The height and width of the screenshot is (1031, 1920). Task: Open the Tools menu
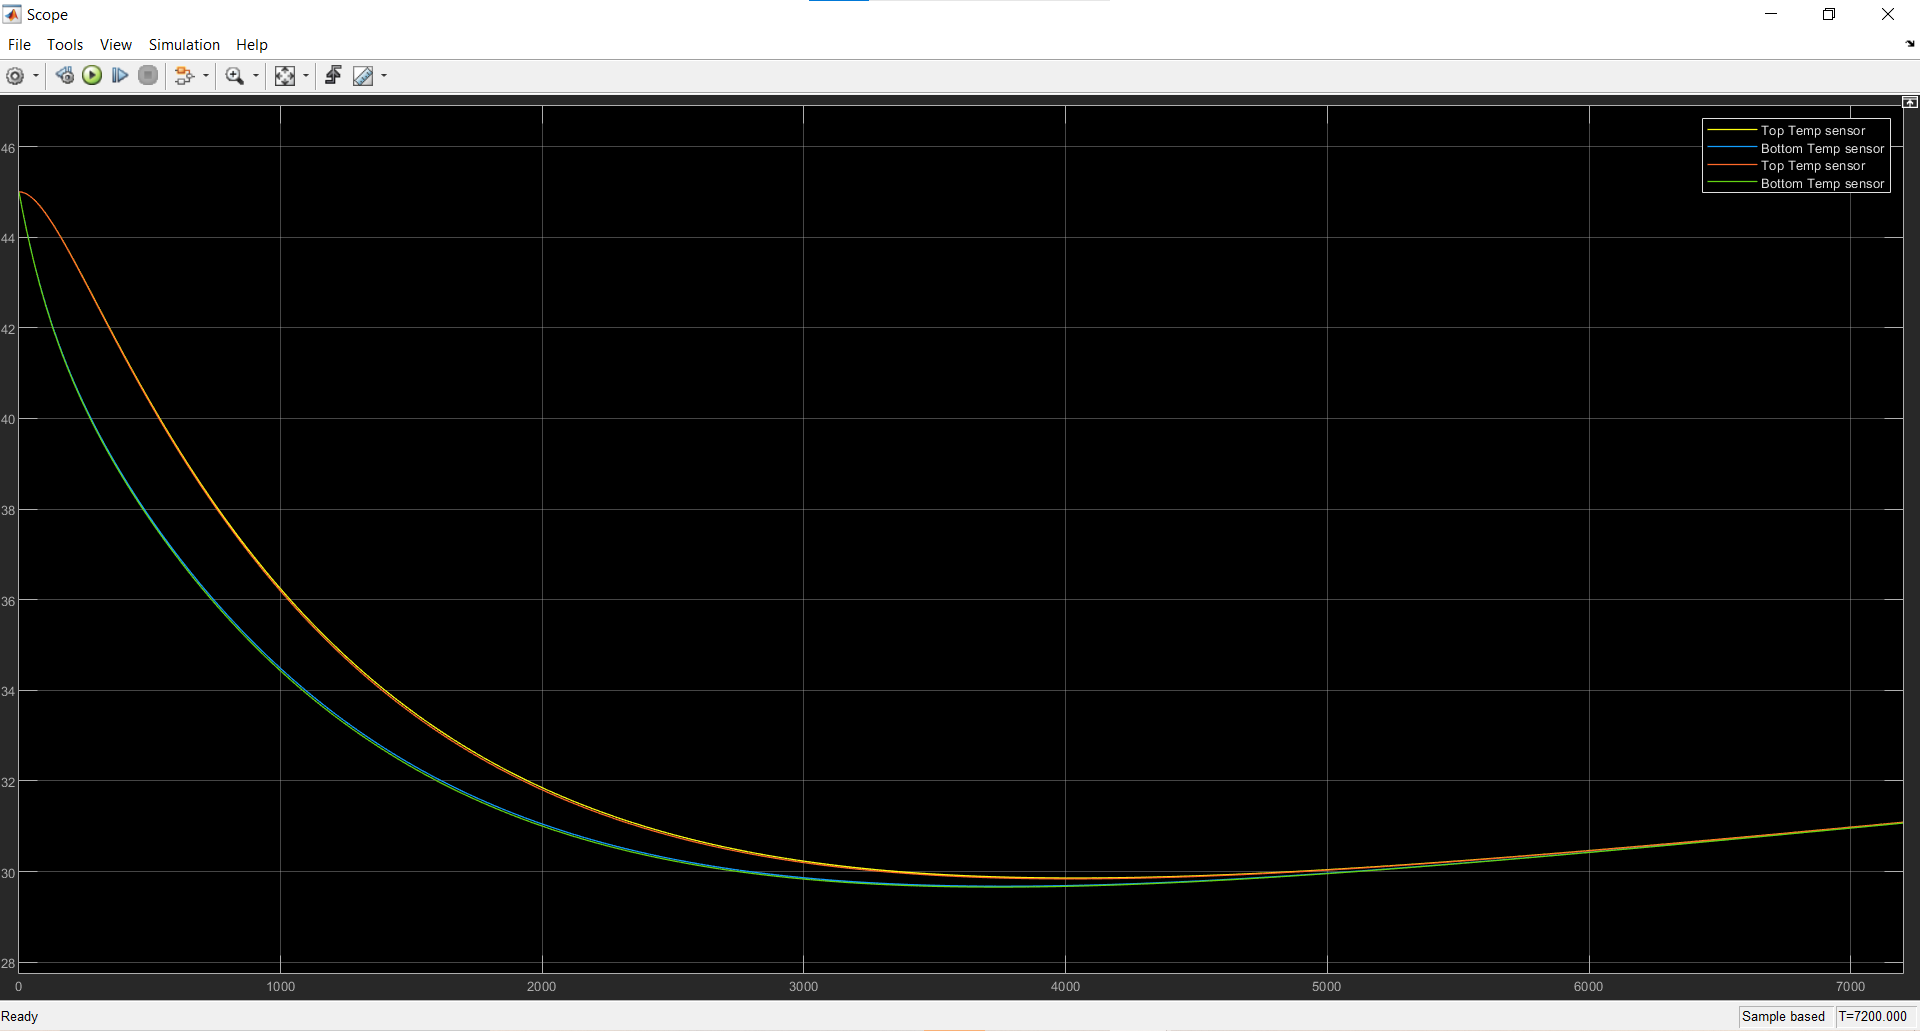[65, 45]
